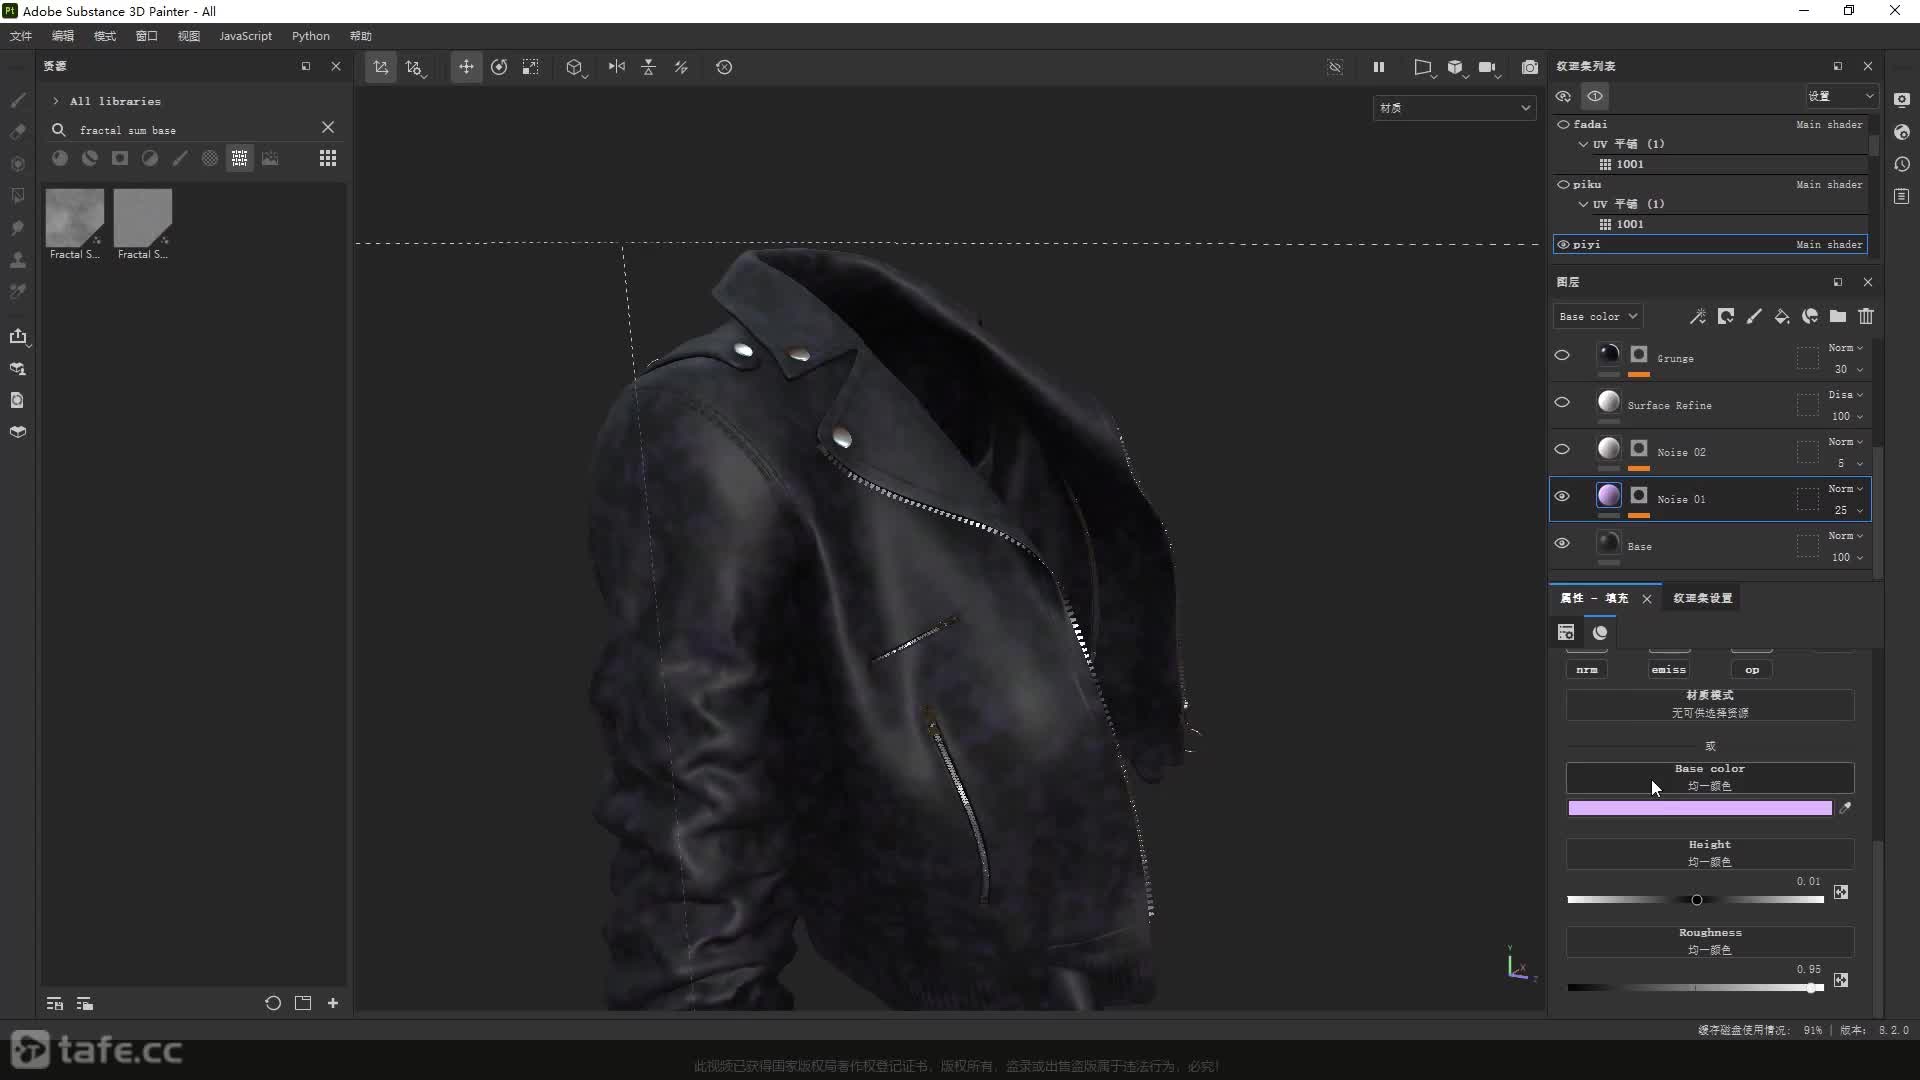Collapse UV tiles under piku
1920x1080 pixels.
(1583, 204)
